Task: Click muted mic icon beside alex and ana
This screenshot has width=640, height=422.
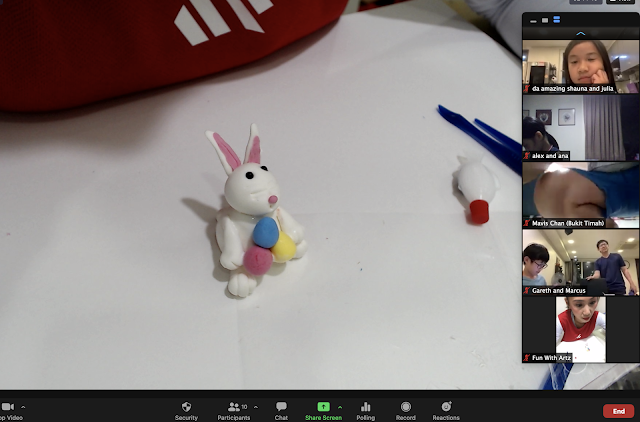Action: pos(527,156)
